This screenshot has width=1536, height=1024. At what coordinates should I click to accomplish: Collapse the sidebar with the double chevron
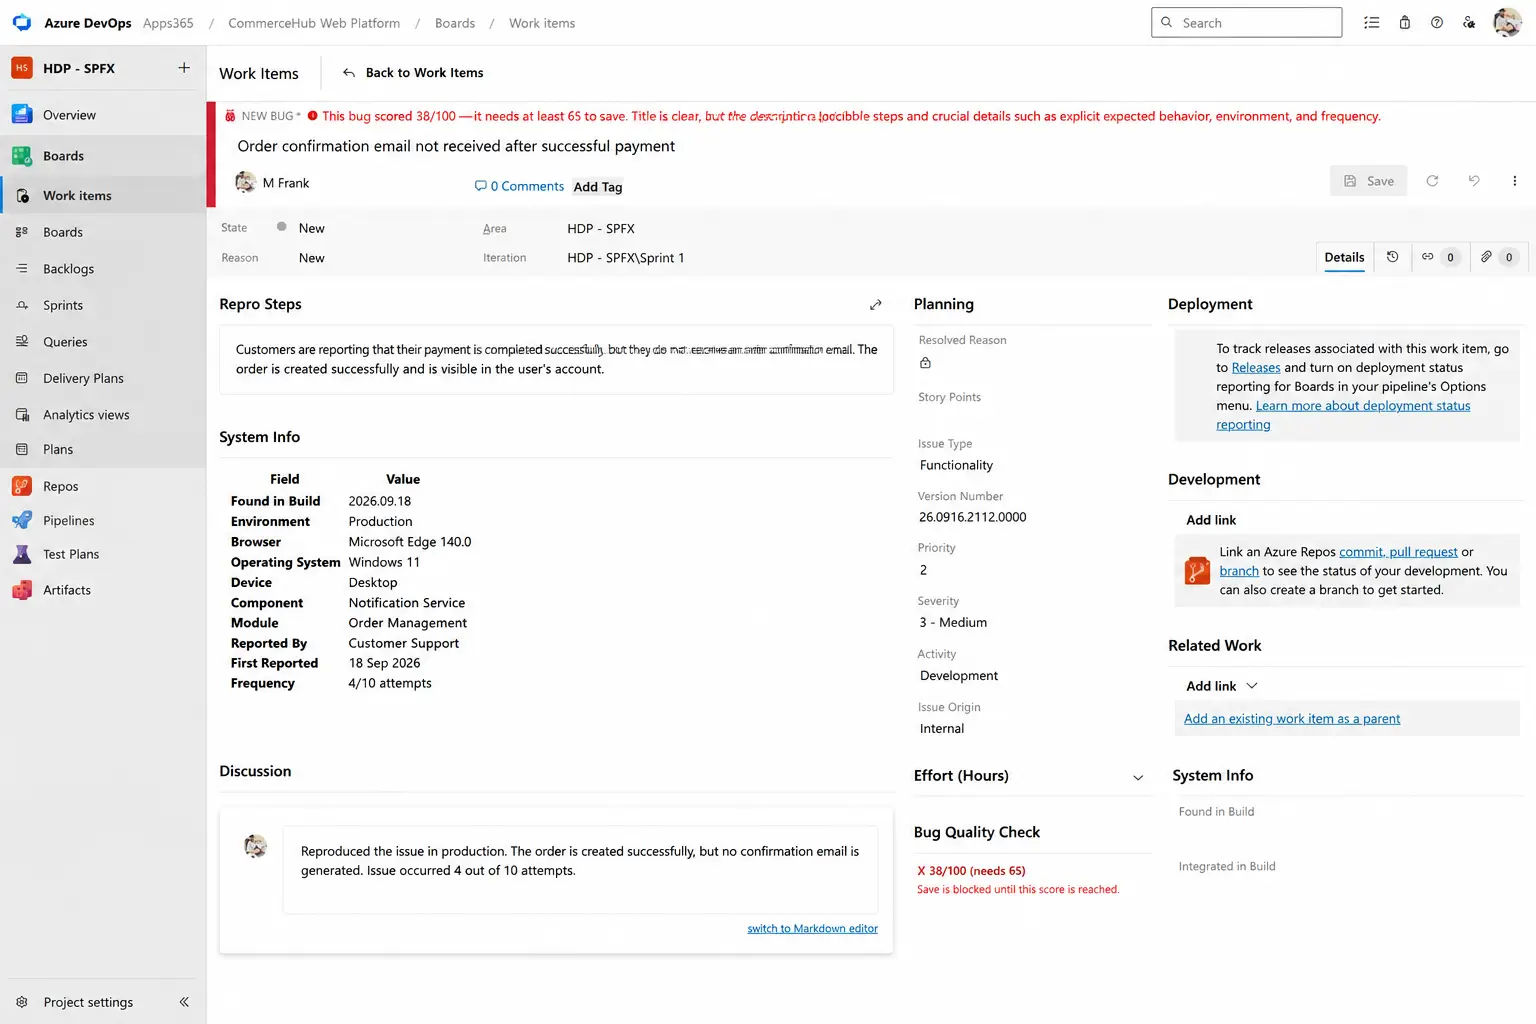click(184, 1002)
